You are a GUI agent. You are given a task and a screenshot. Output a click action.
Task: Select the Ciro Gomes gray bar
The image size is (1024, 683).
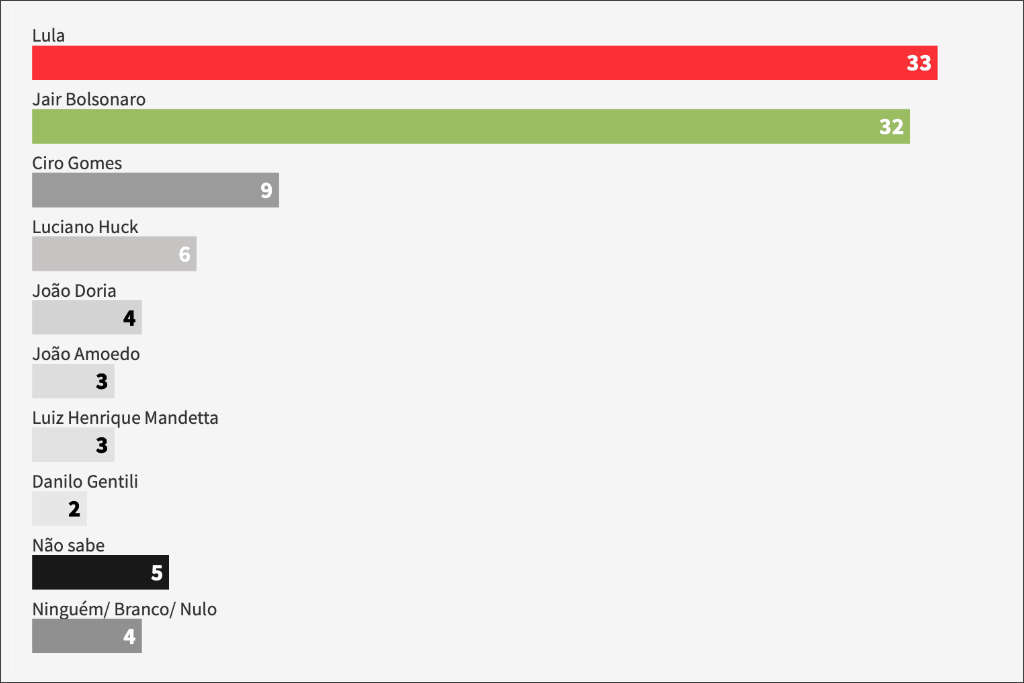155,190
